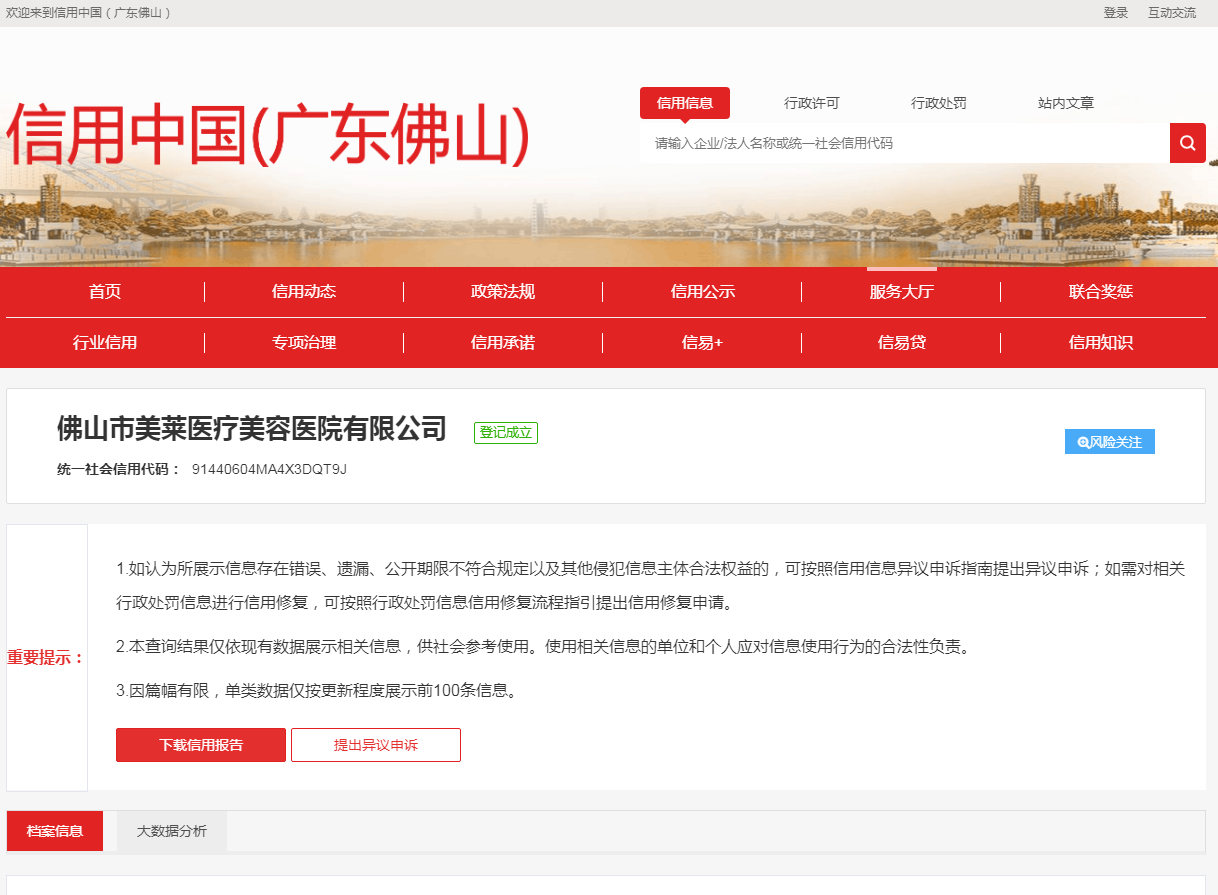Open the 互动交流 link
The width and height of the screenshot is (1218, 895).
click(1172, 13)
